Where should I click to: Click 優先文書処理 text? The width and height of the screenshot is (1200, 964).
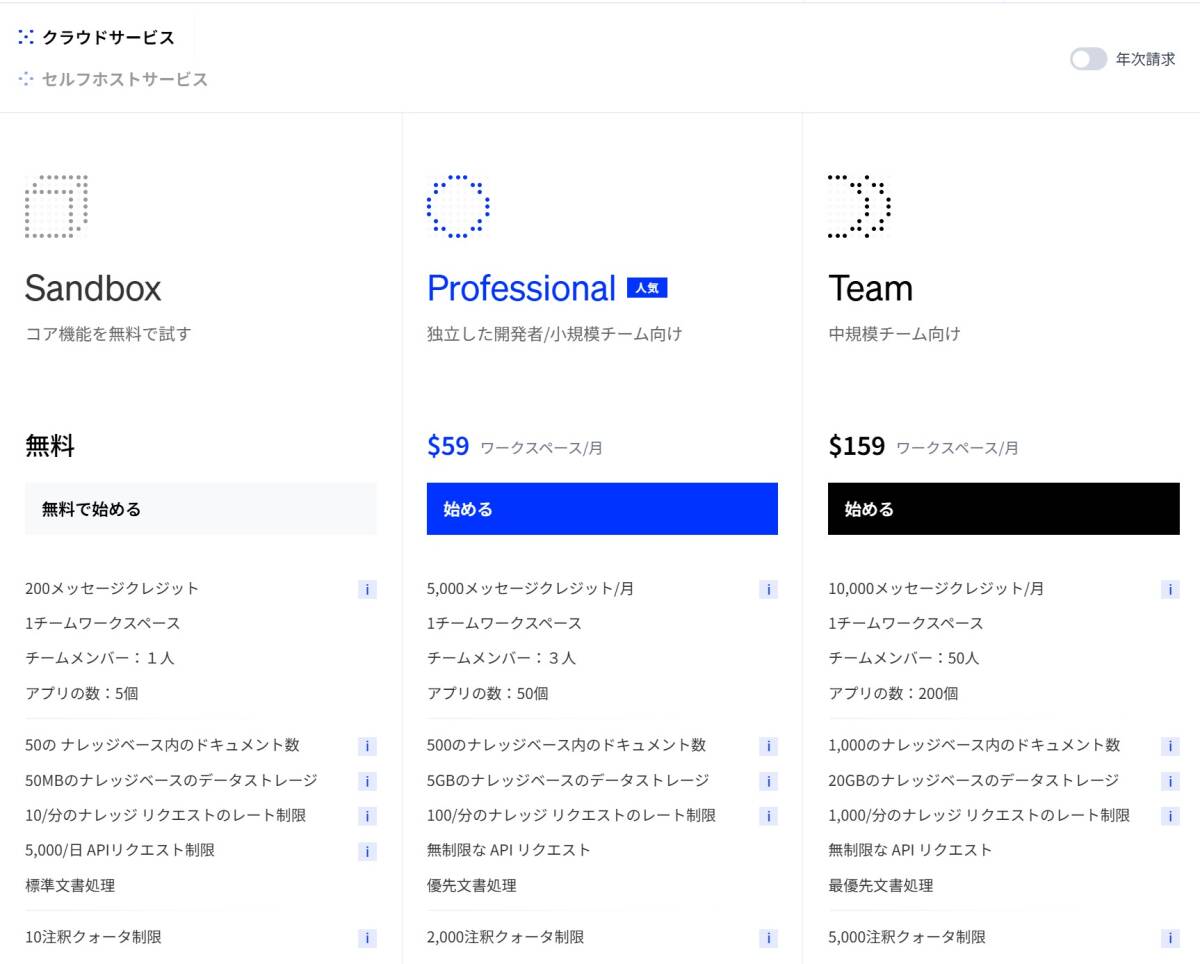pos(472,885)
